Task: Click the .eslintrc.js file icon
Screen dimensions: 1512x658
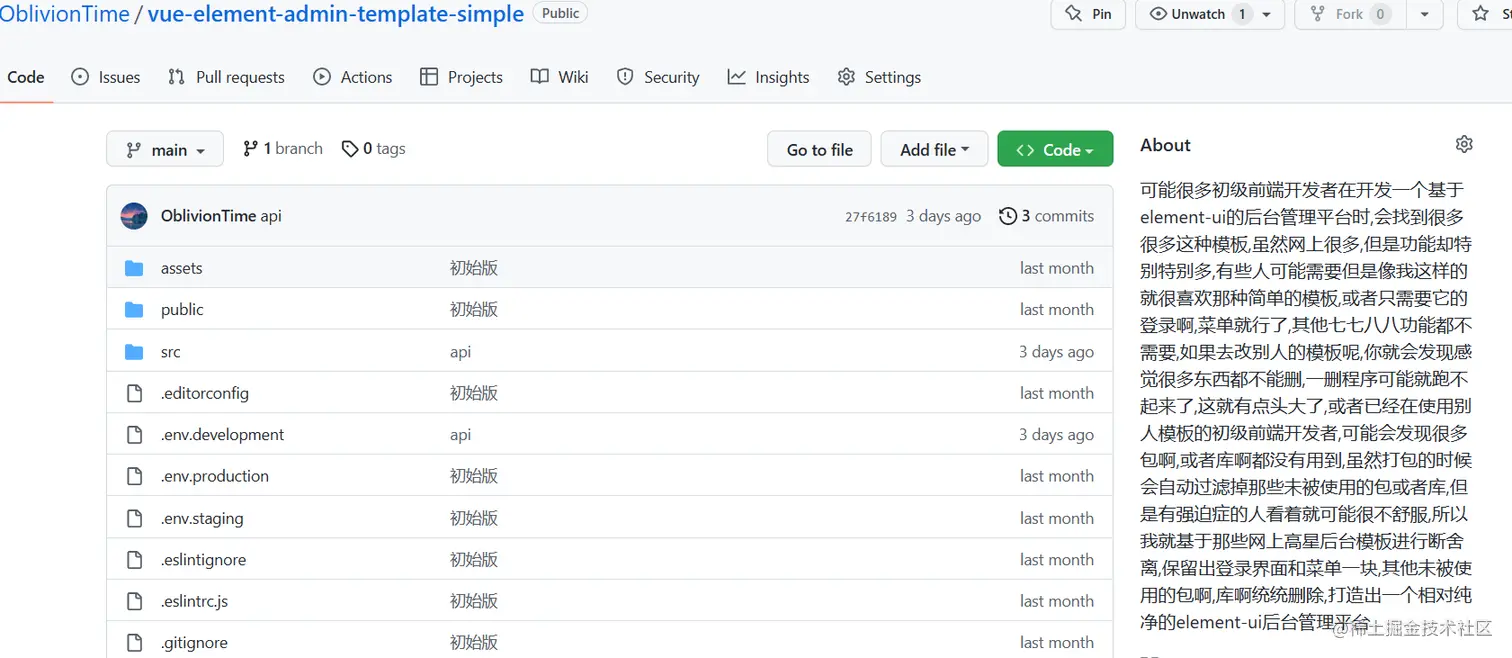Action: [x=134, y=601]
